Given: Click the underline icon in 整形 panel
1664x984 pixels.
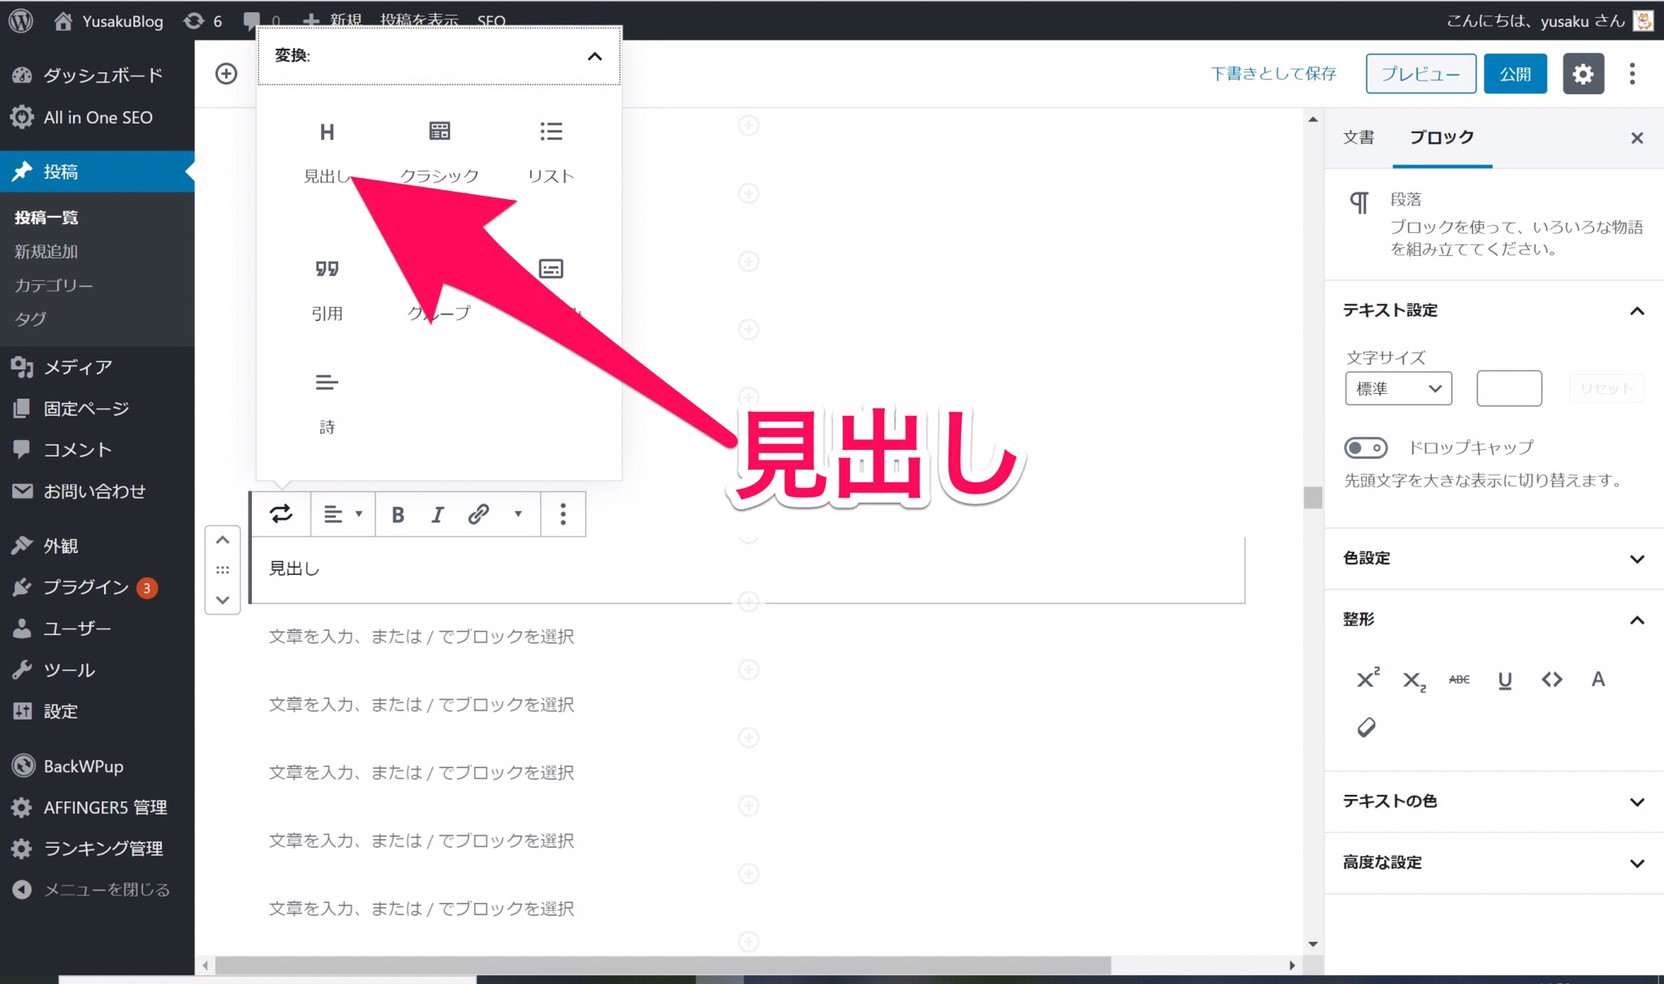Looking at the screenshot, I should tap(1504, 680).
